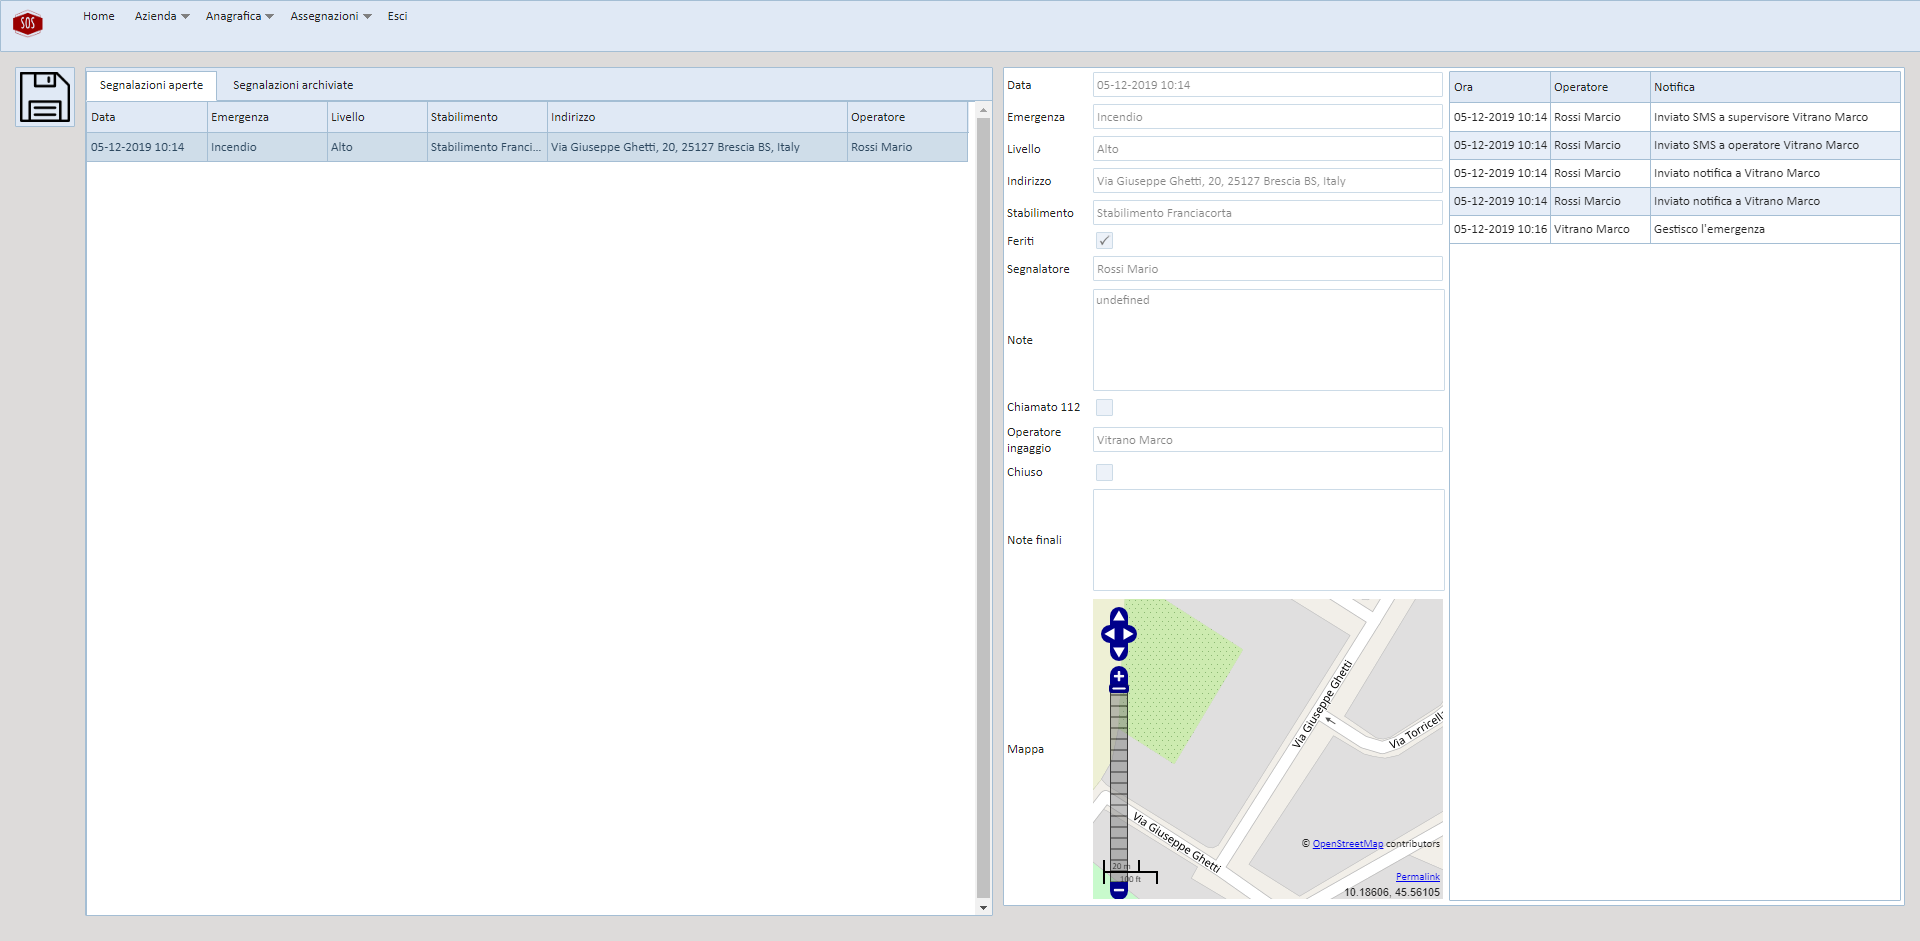1920x941 pixels.
Task: Switch to Segnalazioni archiviate tab
Action: click(293, 85)
